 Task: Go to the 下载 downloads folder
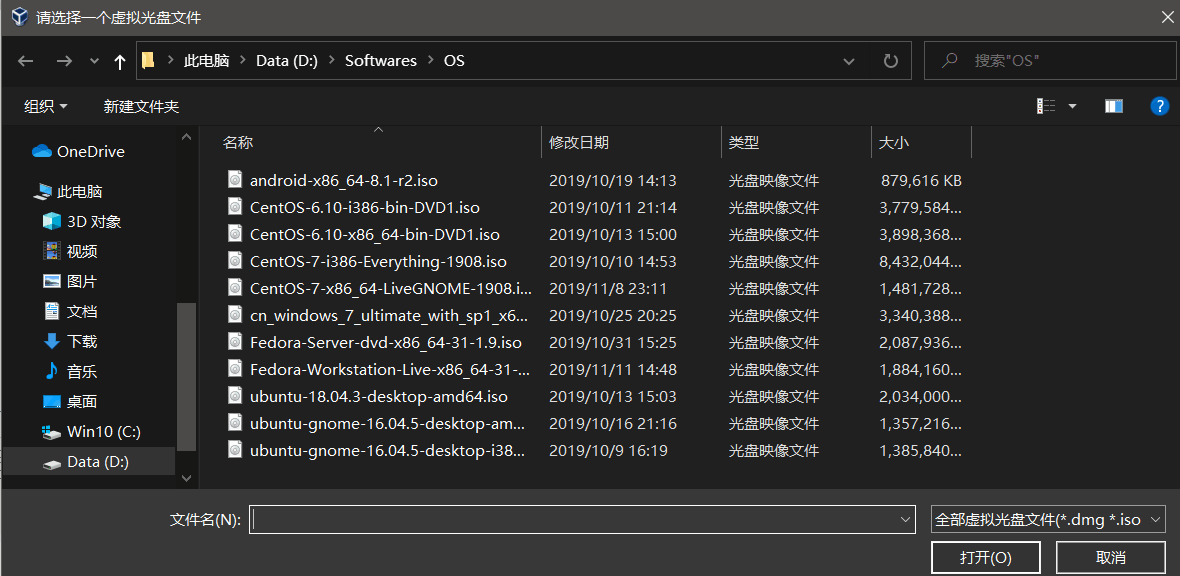[81, 342]
